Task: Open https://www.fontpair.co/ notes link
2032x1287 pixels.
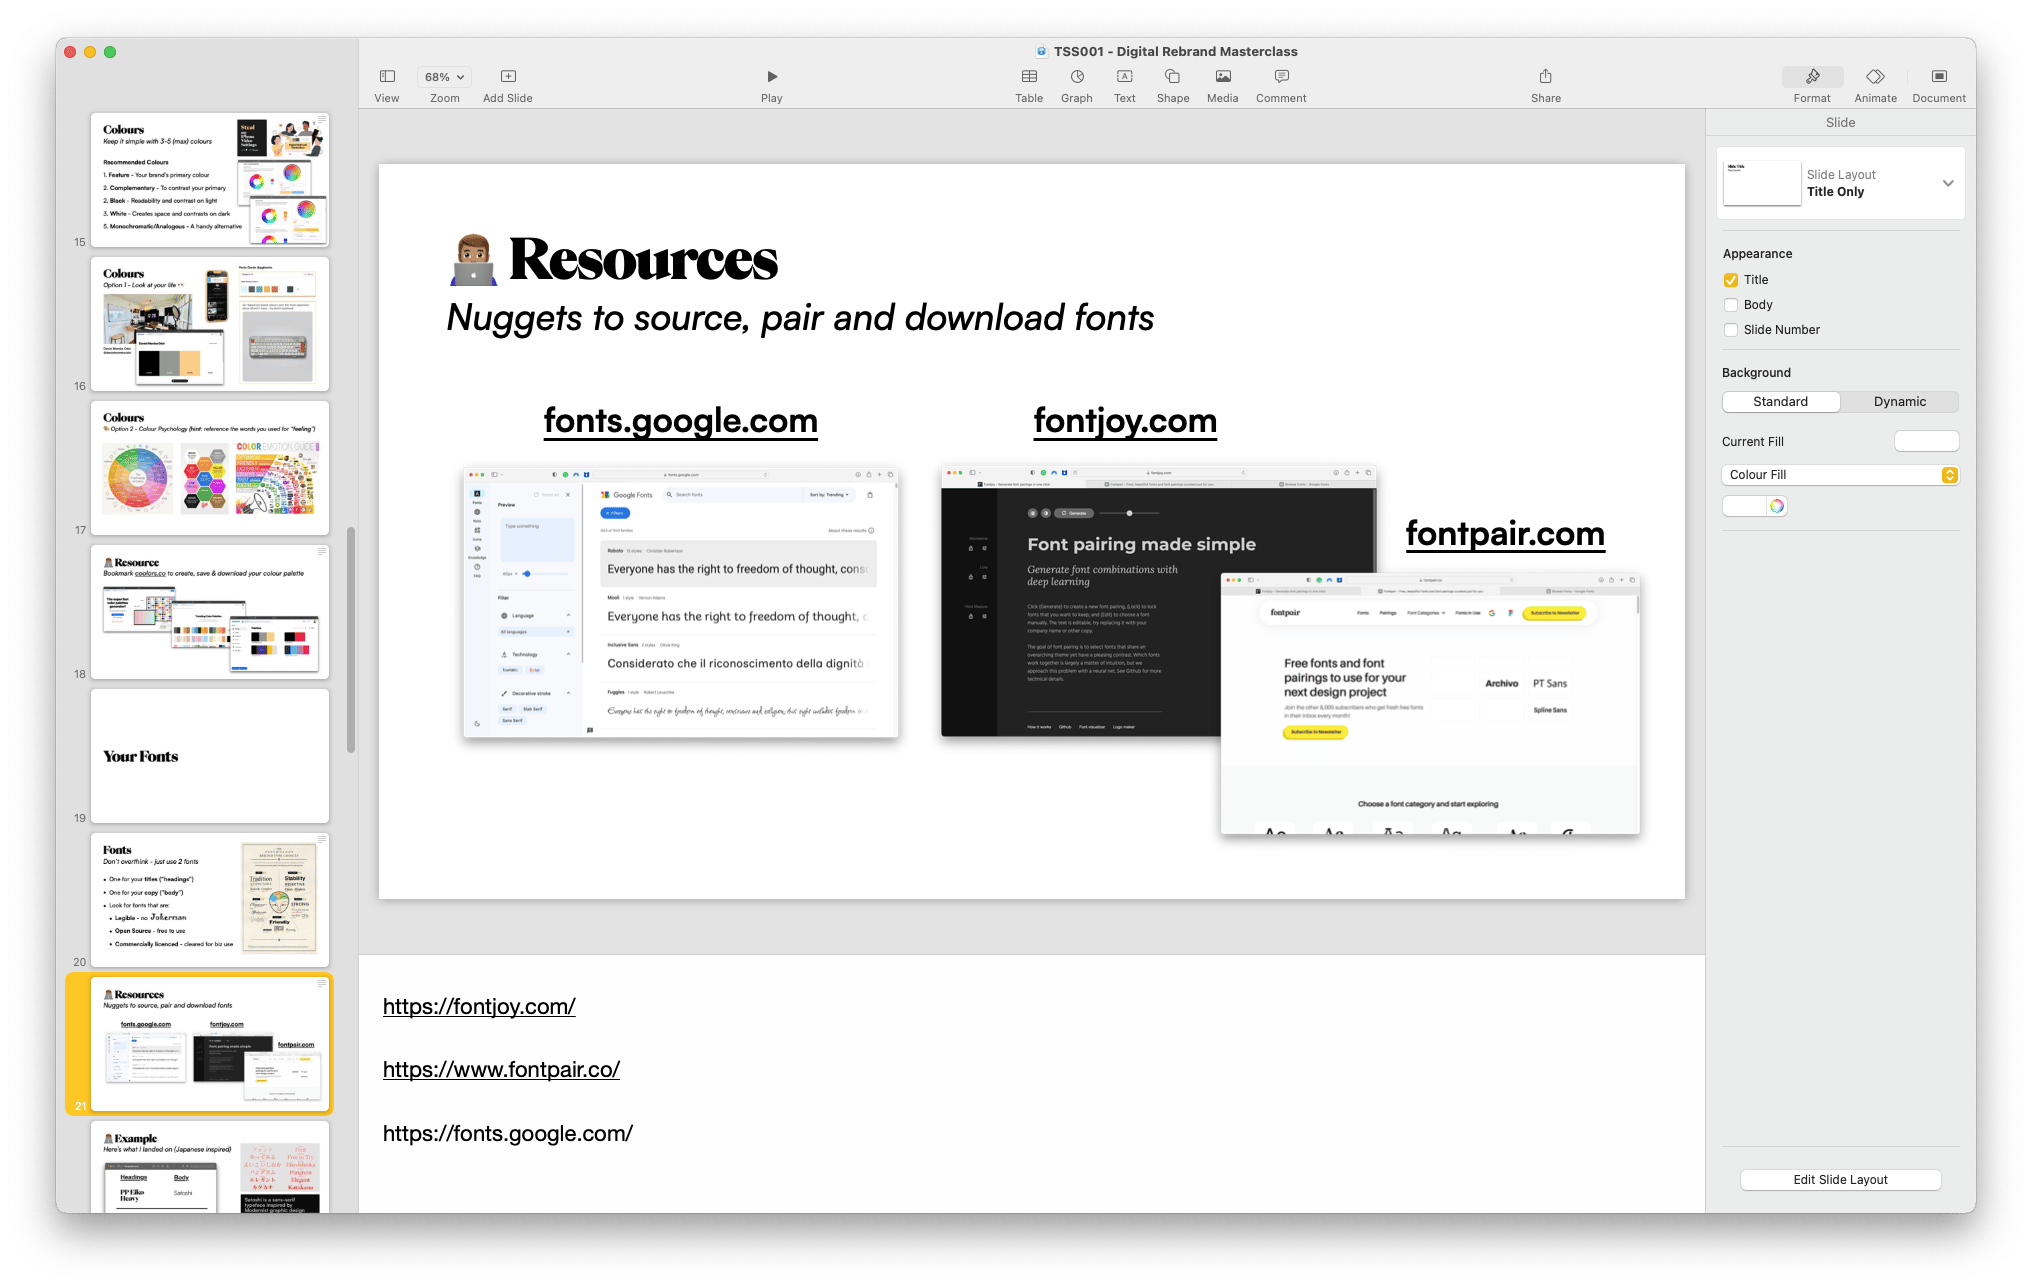Action: point(501,1070)
